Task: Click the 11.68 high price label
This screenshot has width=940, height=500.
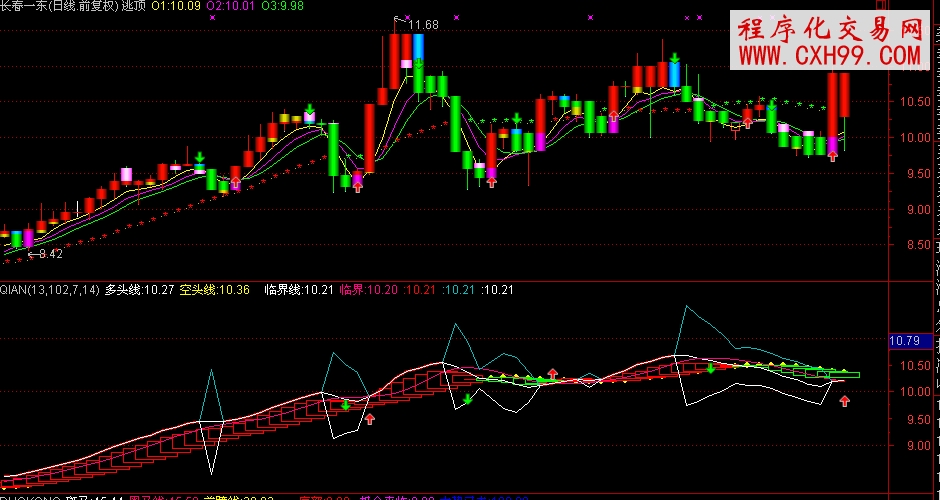Action: (424, 24)
